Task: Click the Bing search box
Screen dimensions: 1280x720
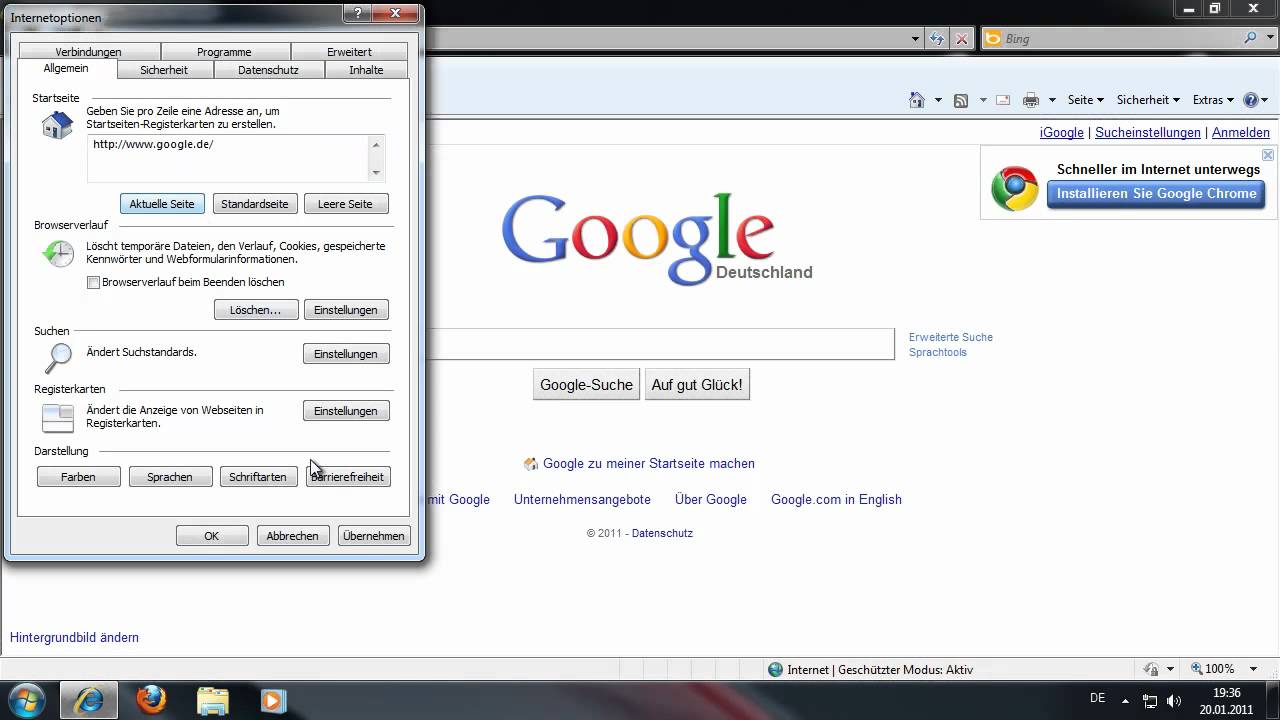Action: (x=1121, y=39)
